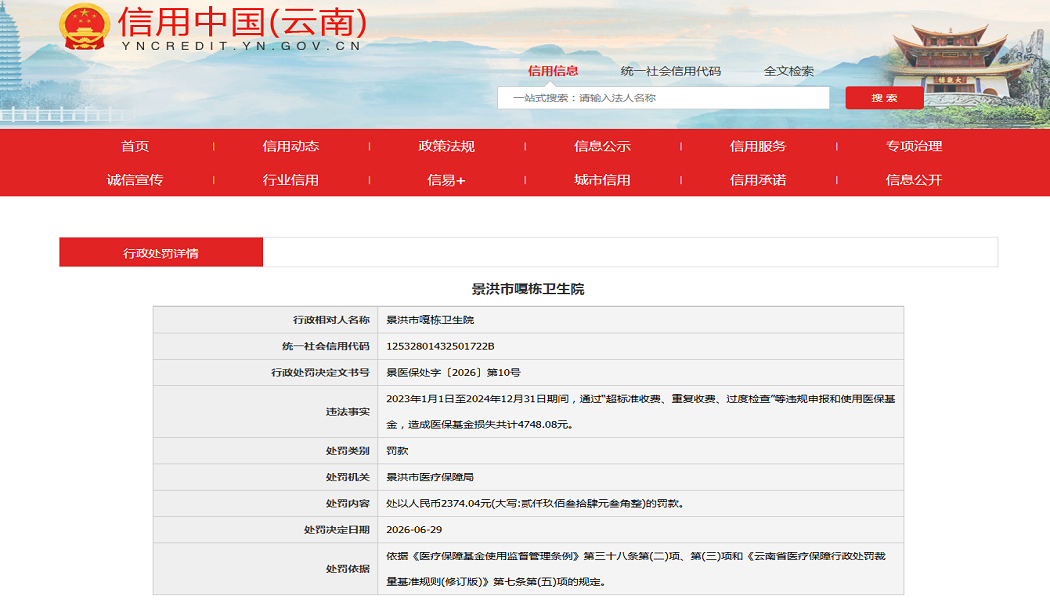This screenshot has width=1050, height=610.
Task: Click the 处罚类别 label cell
Action: [x=266, y=451]
